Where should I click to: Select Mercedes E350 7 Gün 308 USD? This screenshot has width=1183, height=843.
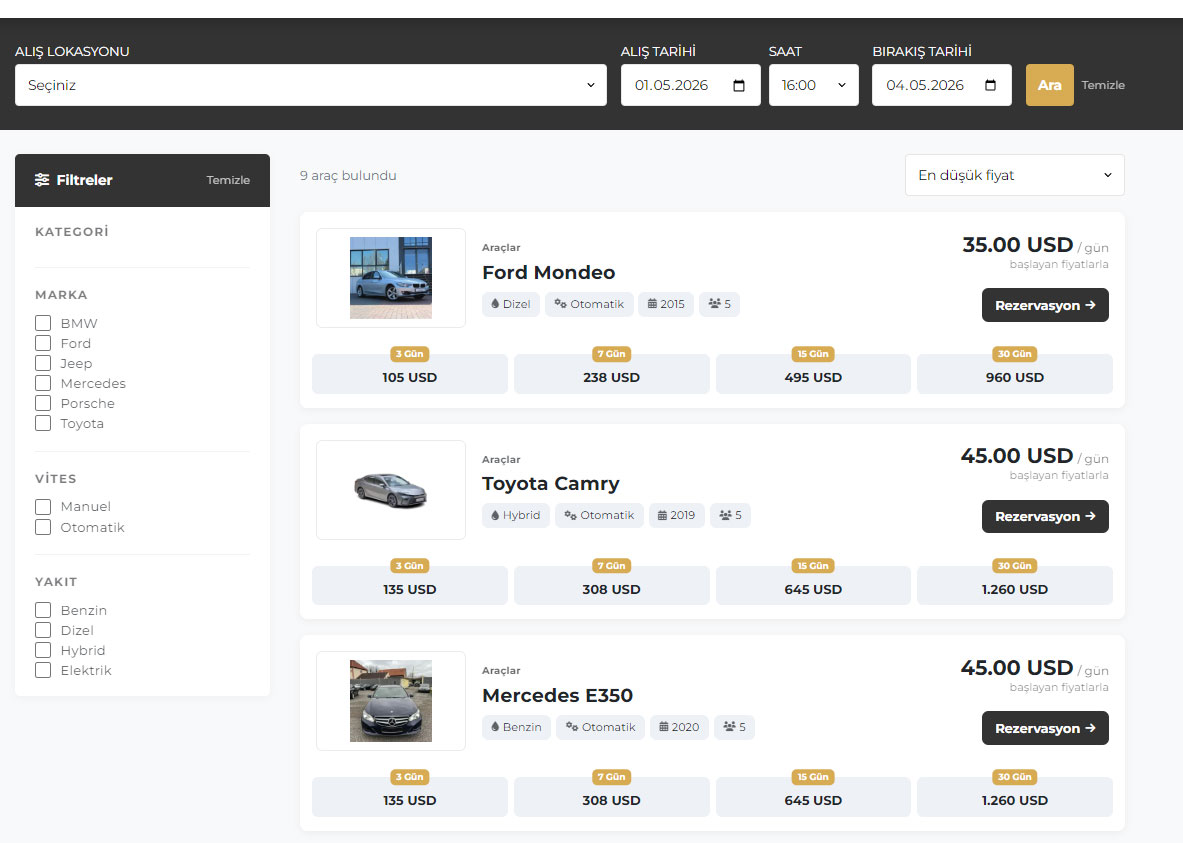pos(611,797)
